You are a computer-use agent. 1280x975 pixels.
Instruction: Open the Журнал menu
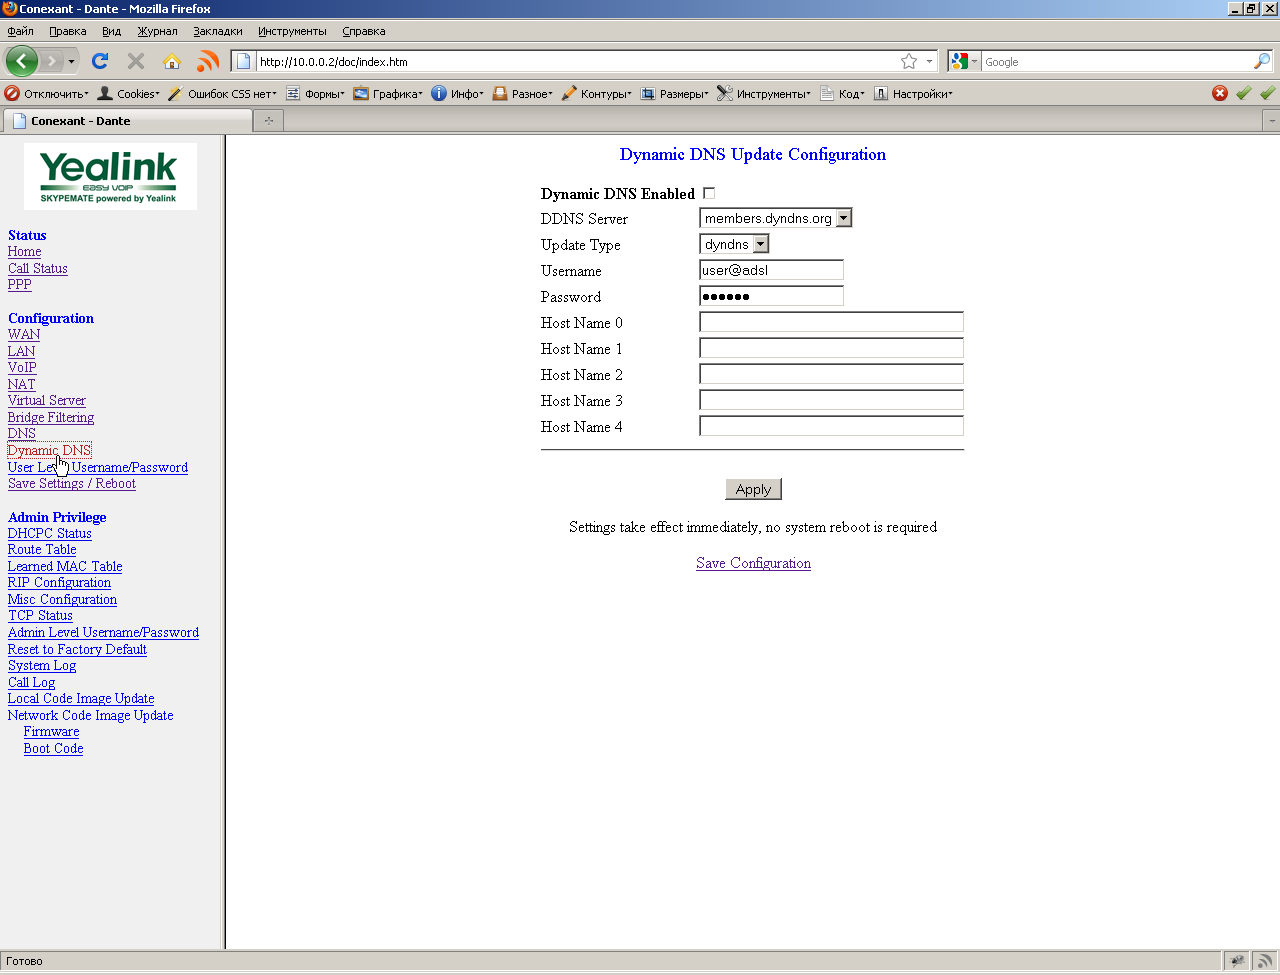157,31
